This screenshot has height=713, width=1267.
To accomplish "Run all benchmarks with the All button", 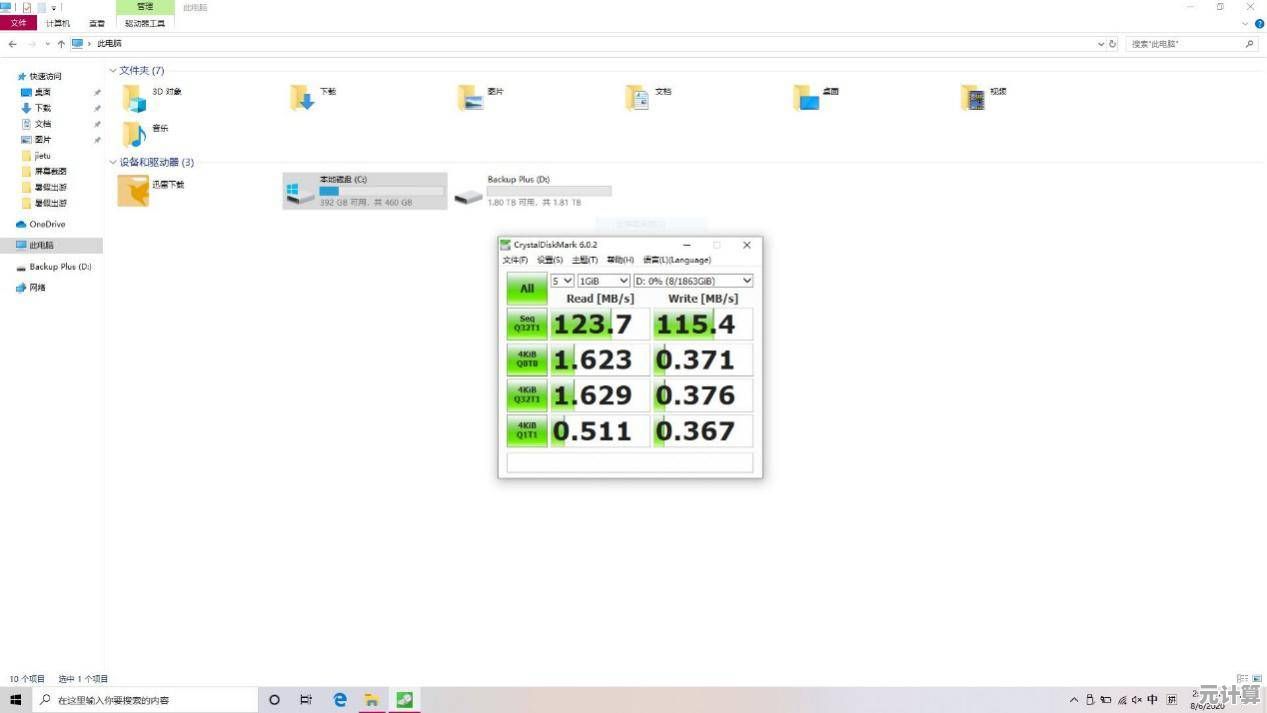I will (526, 289).
